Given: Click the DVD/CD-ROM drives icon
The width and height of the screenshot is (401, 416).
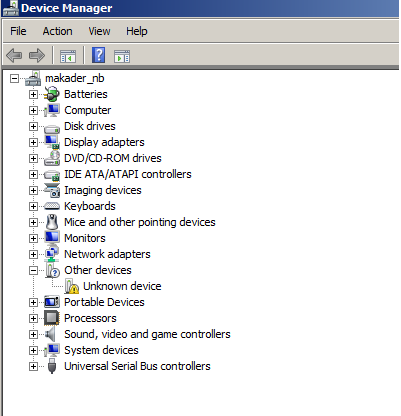Looking at the screenshot, I should [52, 158].
